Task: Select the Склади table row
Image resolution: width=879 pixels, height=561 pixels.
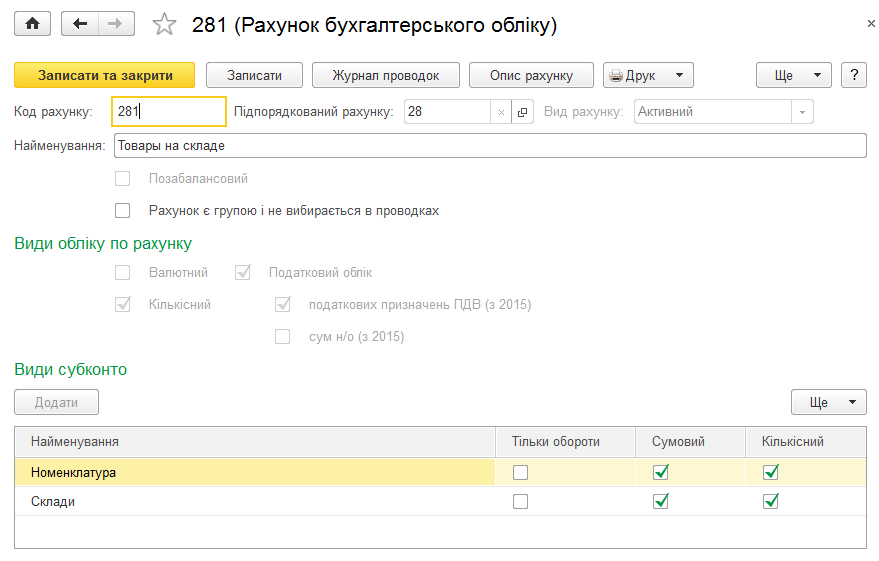Action: pos(440,501)
